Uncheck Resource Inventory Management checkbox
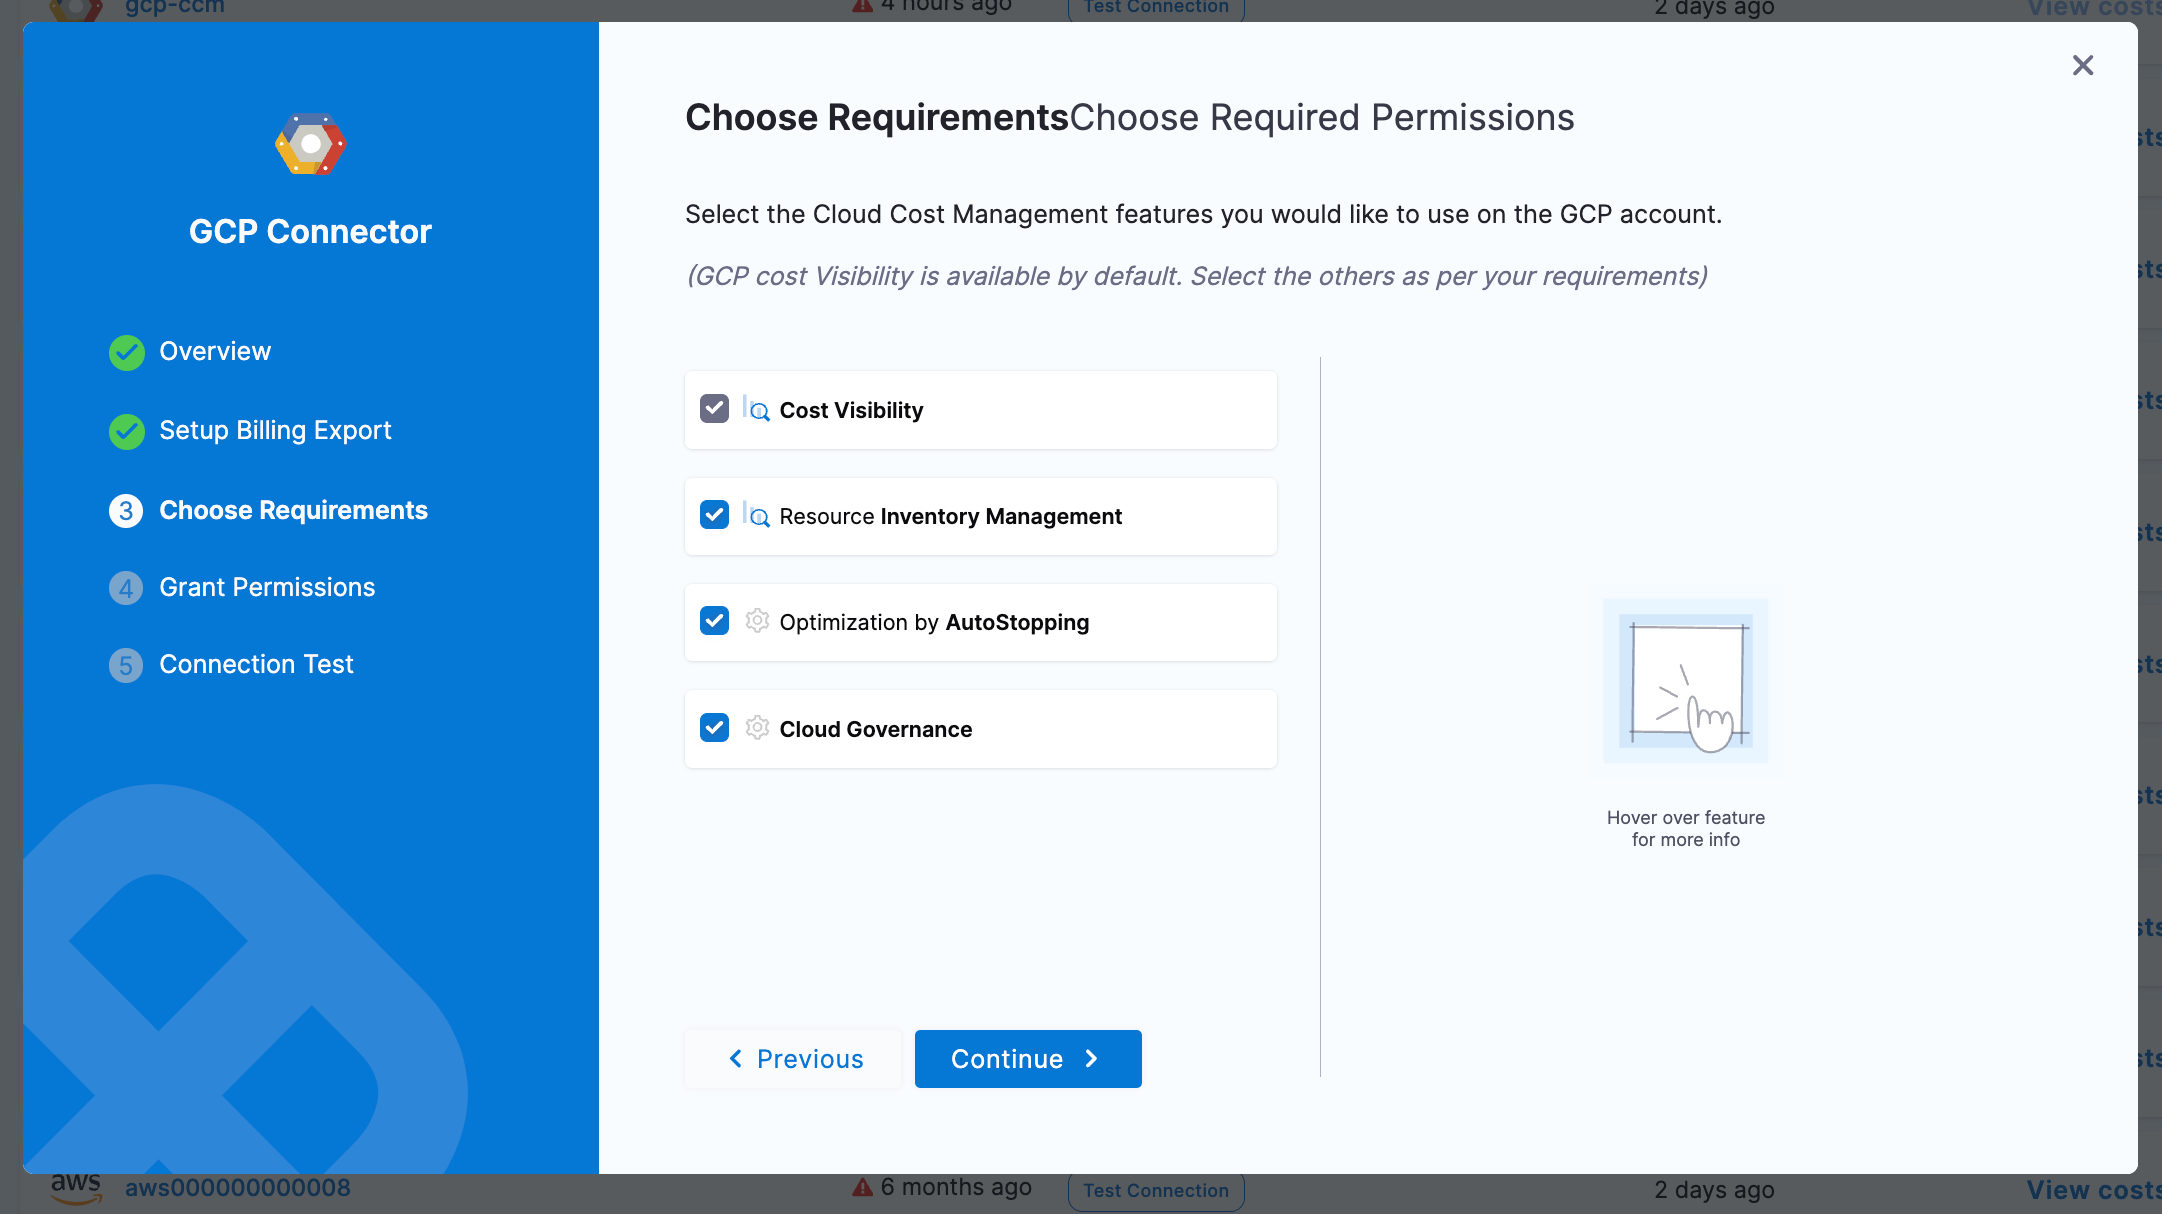The width and height of the screenshot is (2162, 1214). click(714, 515)
